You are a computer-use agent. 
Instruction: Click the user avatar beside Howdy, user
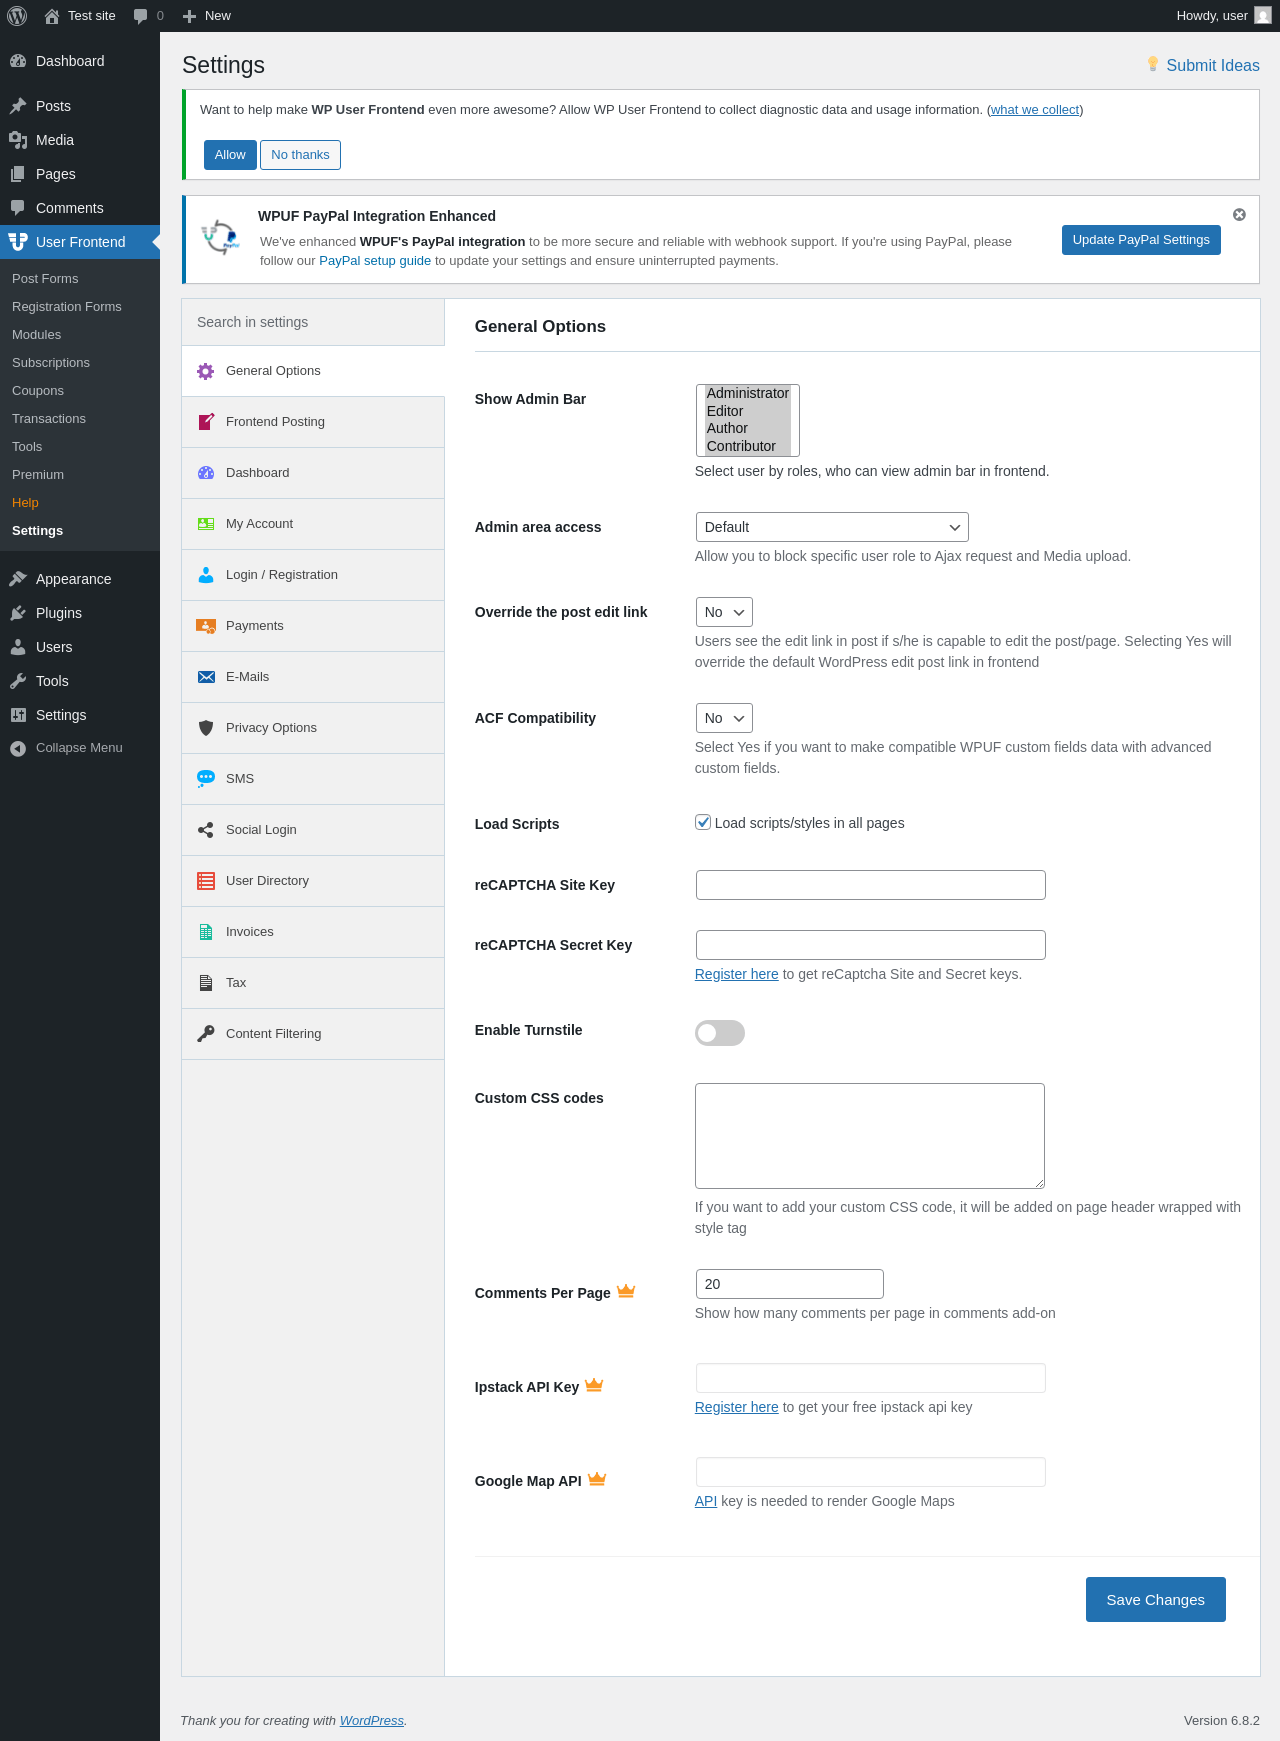(1263, 16)
